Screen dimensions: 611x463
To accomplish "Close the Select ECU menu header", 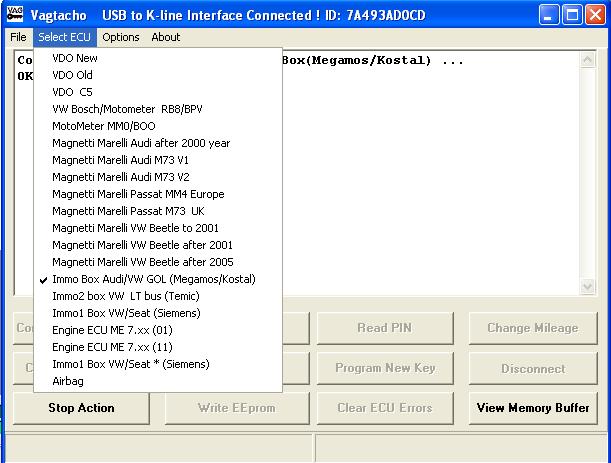I will 65,37.
